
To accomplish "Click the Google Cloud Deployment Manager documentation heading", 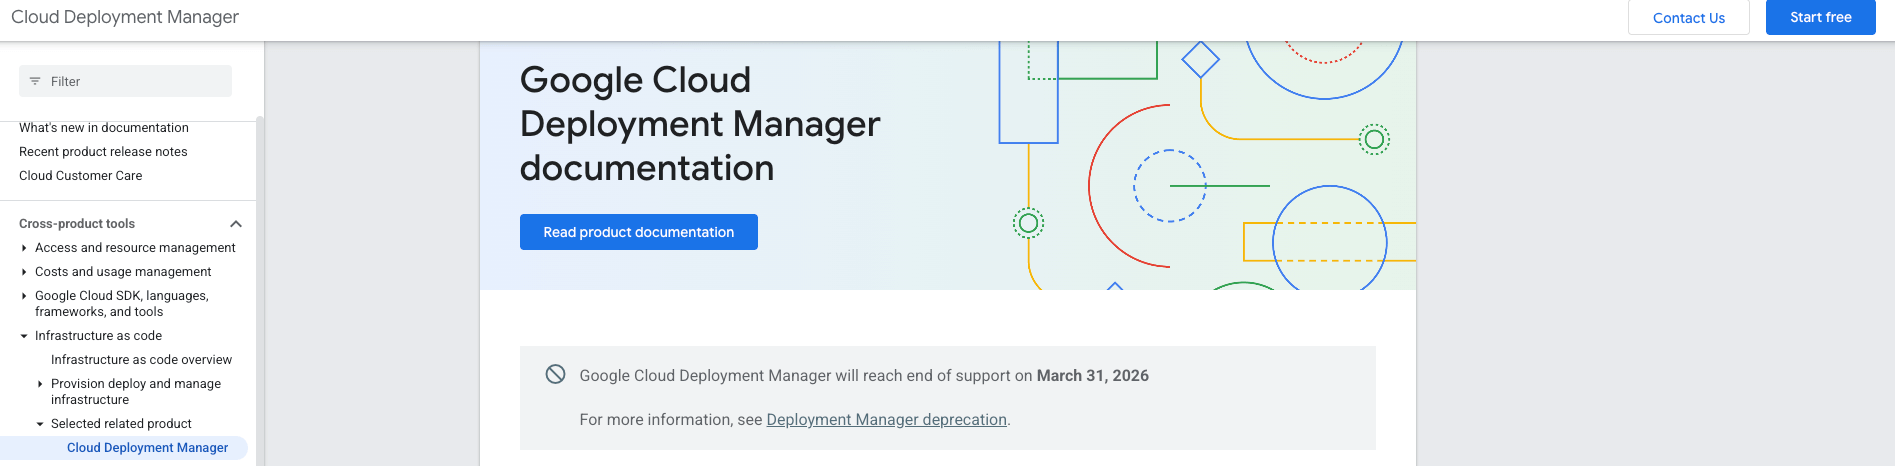I will (700, 124).
